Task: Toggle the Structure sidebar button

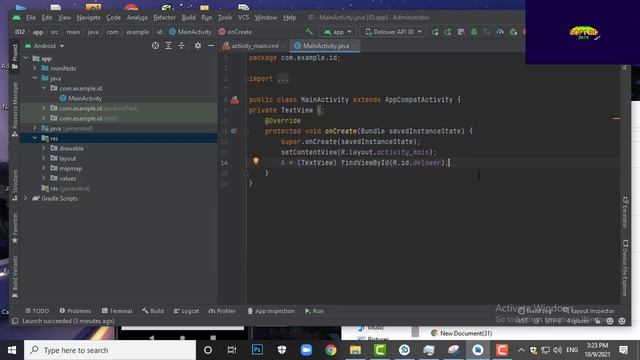Action: [x=15, y=185]
